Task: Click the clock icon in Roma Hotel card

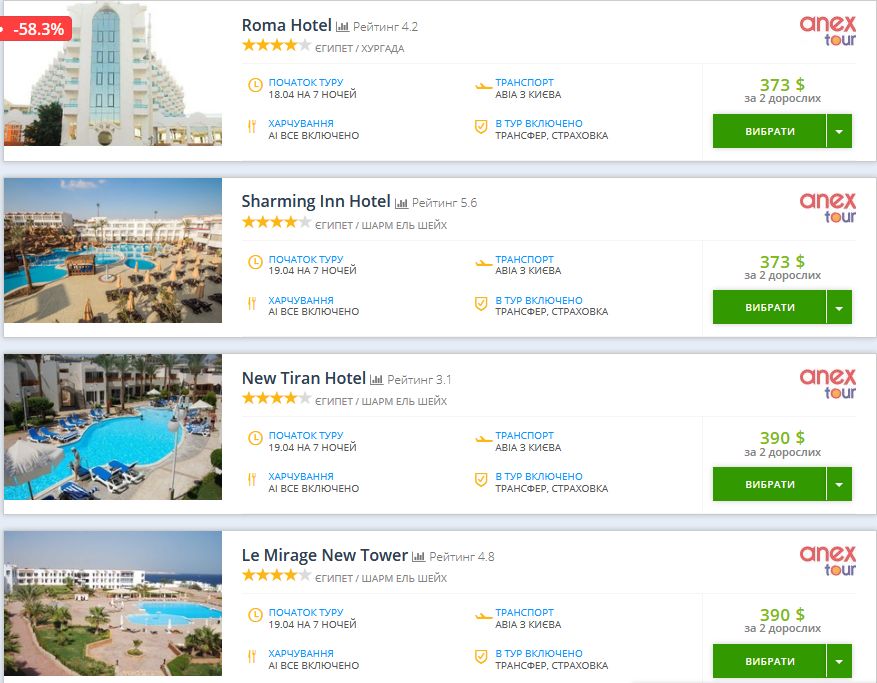Action: point(254,87)
